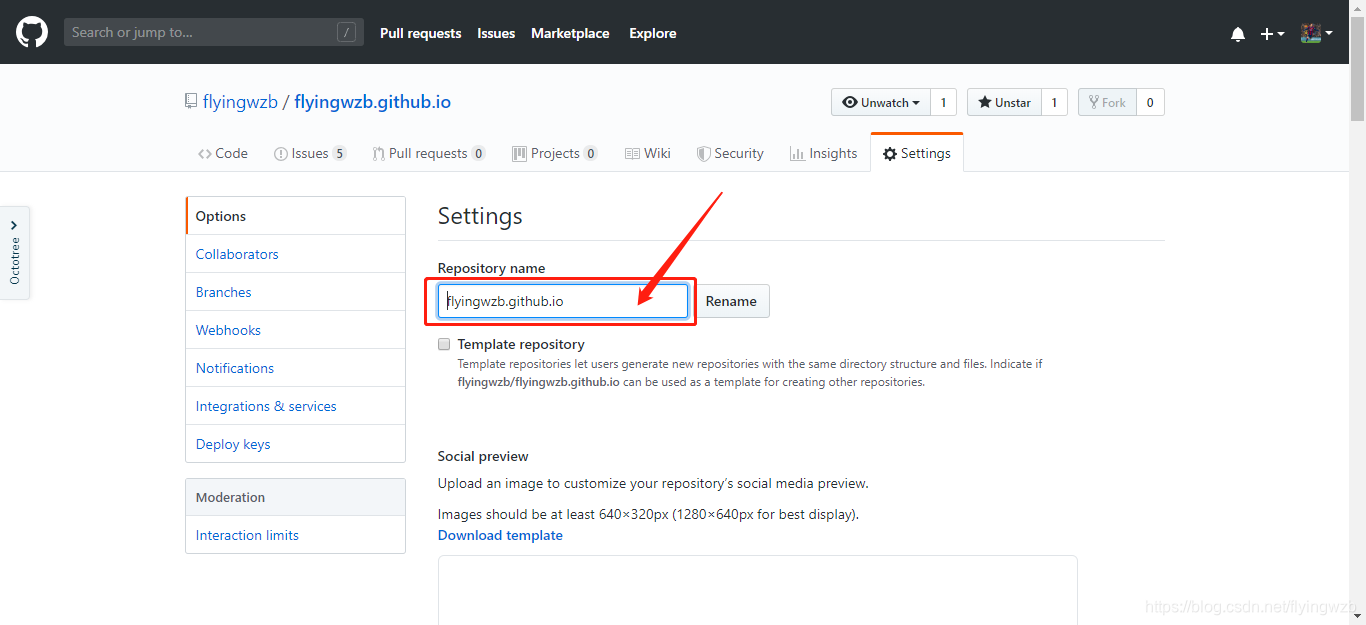The height and width of the screenshot is (625, 1366).
Task: Select Options in the settings sidebar
Action: tap(295, 216)
